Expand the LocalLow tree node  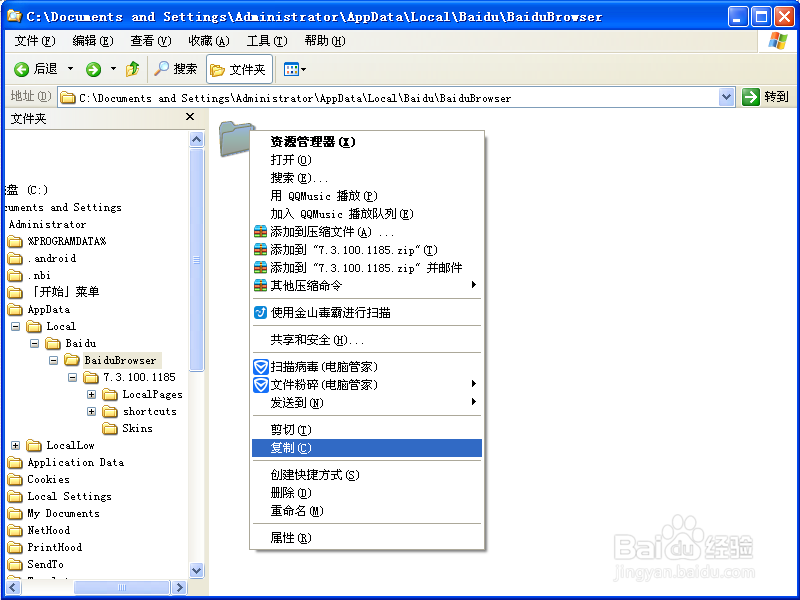click(16, 445)
